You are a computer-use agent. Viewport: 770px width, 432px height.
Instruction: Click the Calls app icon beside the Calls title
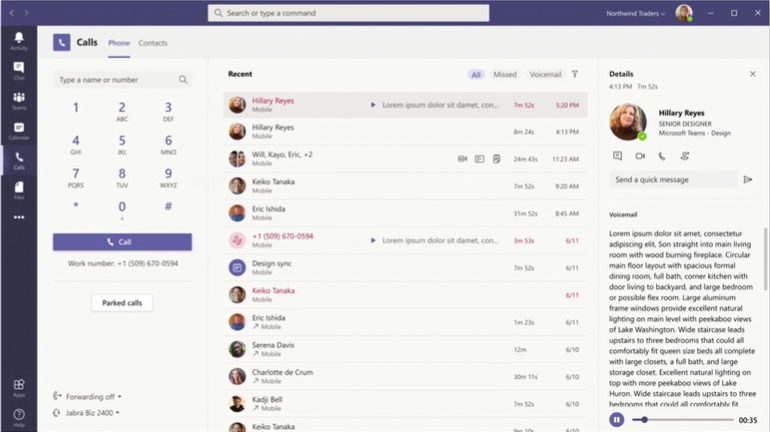(61, 43)
